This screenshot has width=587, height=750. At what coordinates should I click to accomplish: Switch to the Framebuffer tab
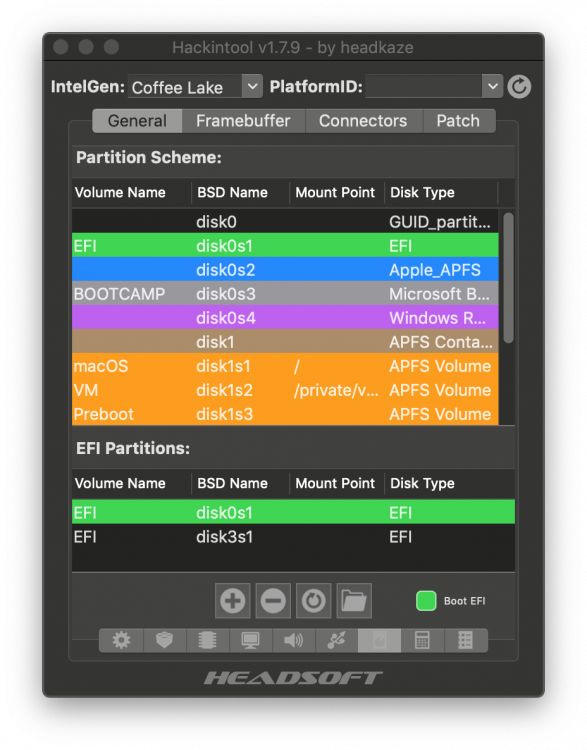coord(243,121)
